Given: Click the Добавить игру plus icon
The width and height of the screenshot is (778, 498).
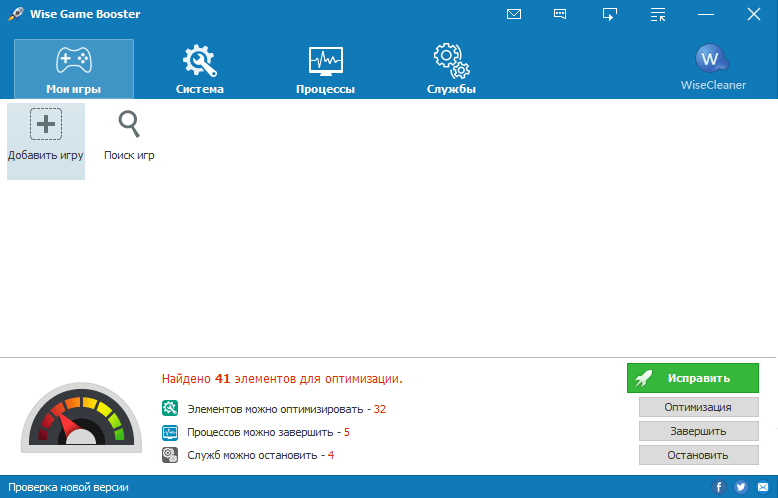Looking at the screenshot, I should [46, 125].
